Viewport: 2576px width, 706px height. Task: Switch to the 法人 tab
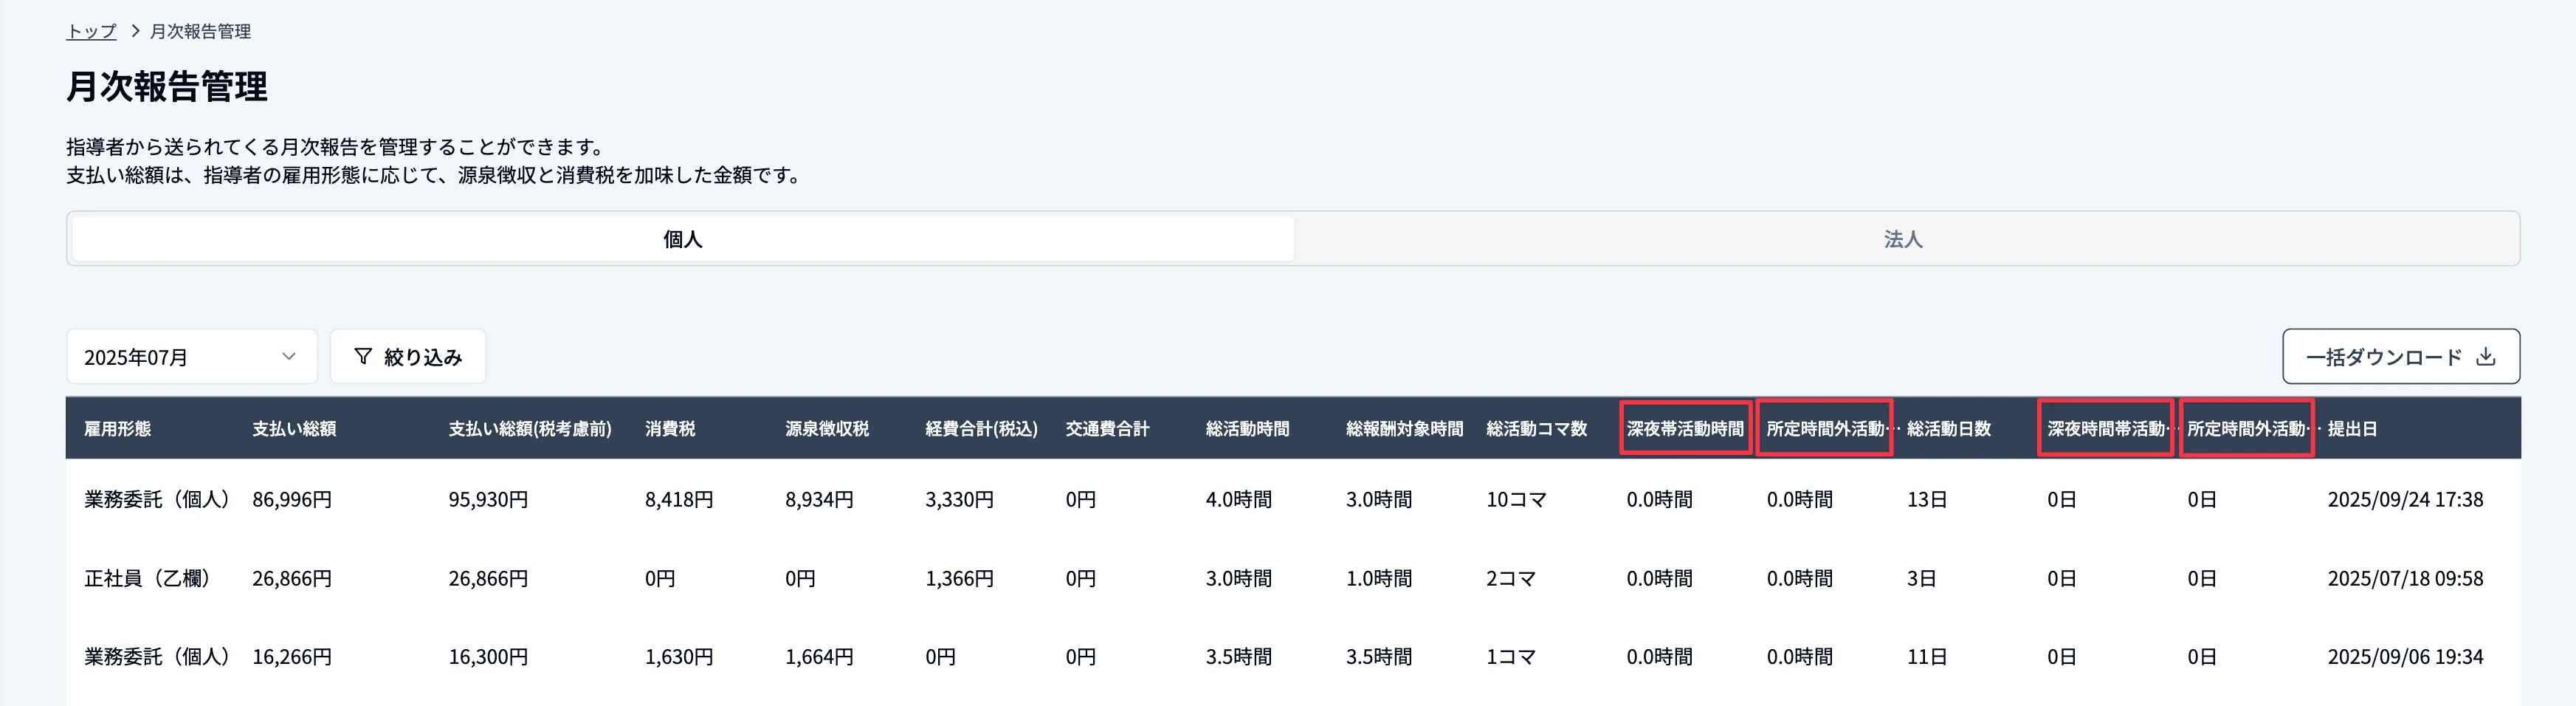point(1903,239)
